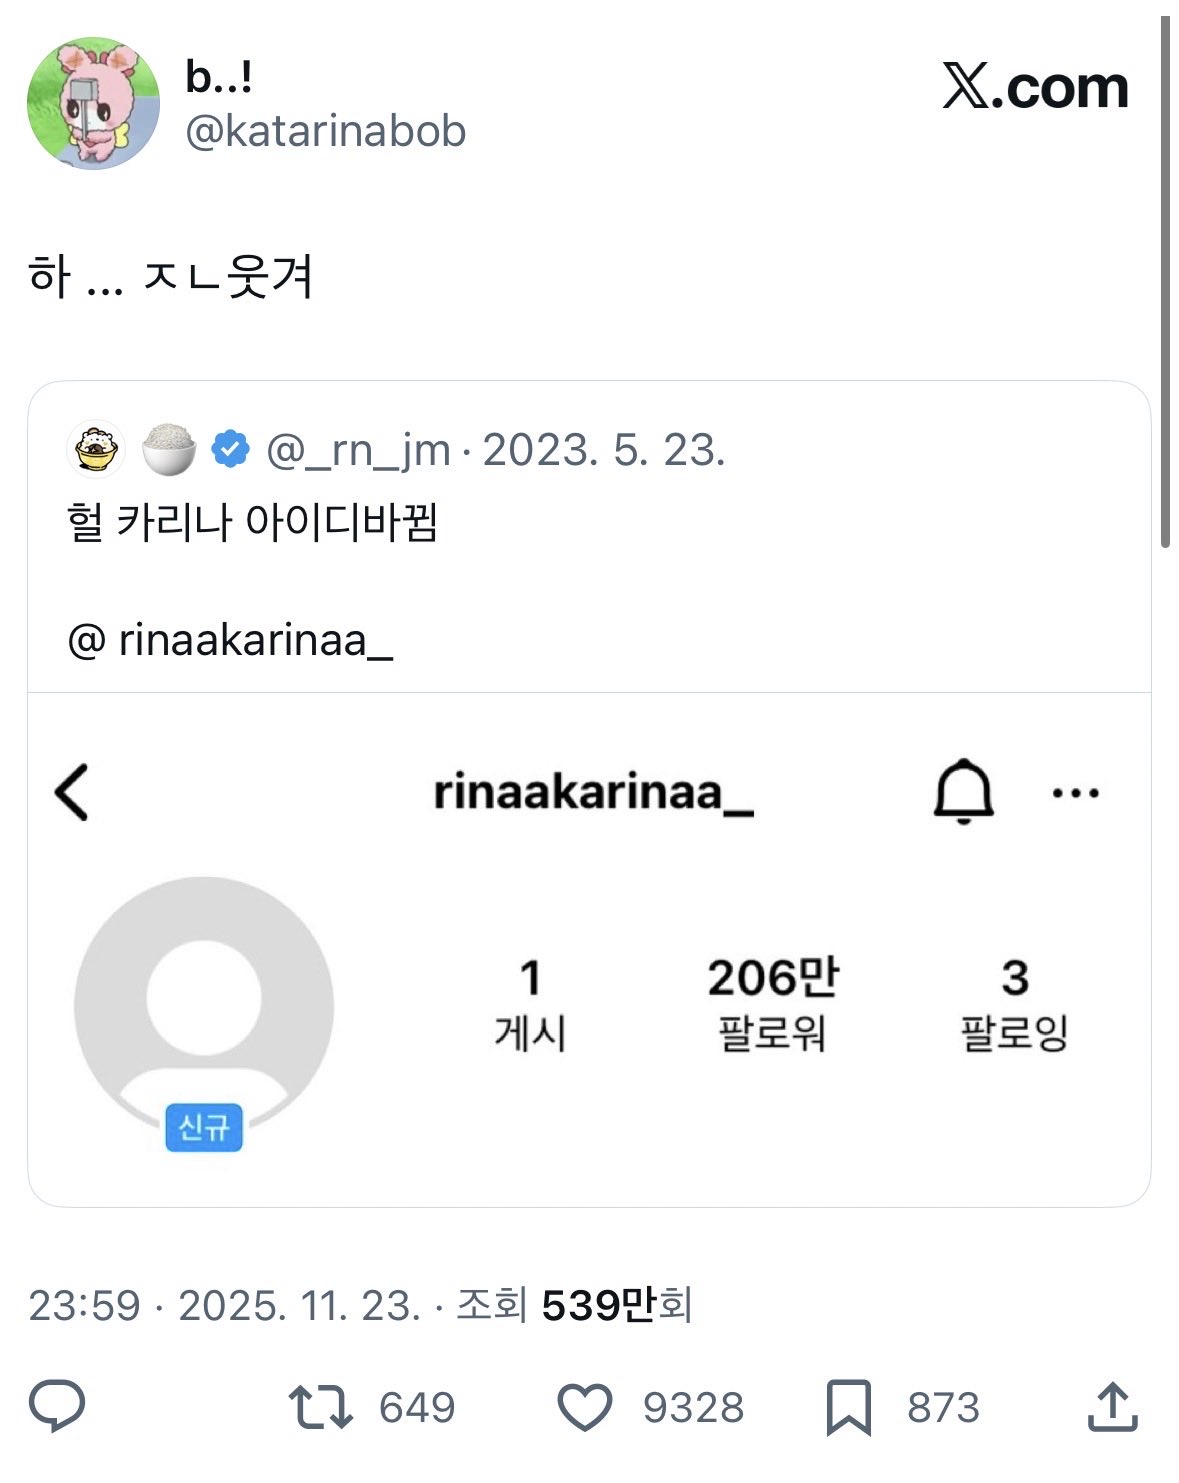The height and width of the screenshot is (1483, 1179).
Task: Like the tweet with heart icon
Action: pyautogui.click(x=584, y=1407)
